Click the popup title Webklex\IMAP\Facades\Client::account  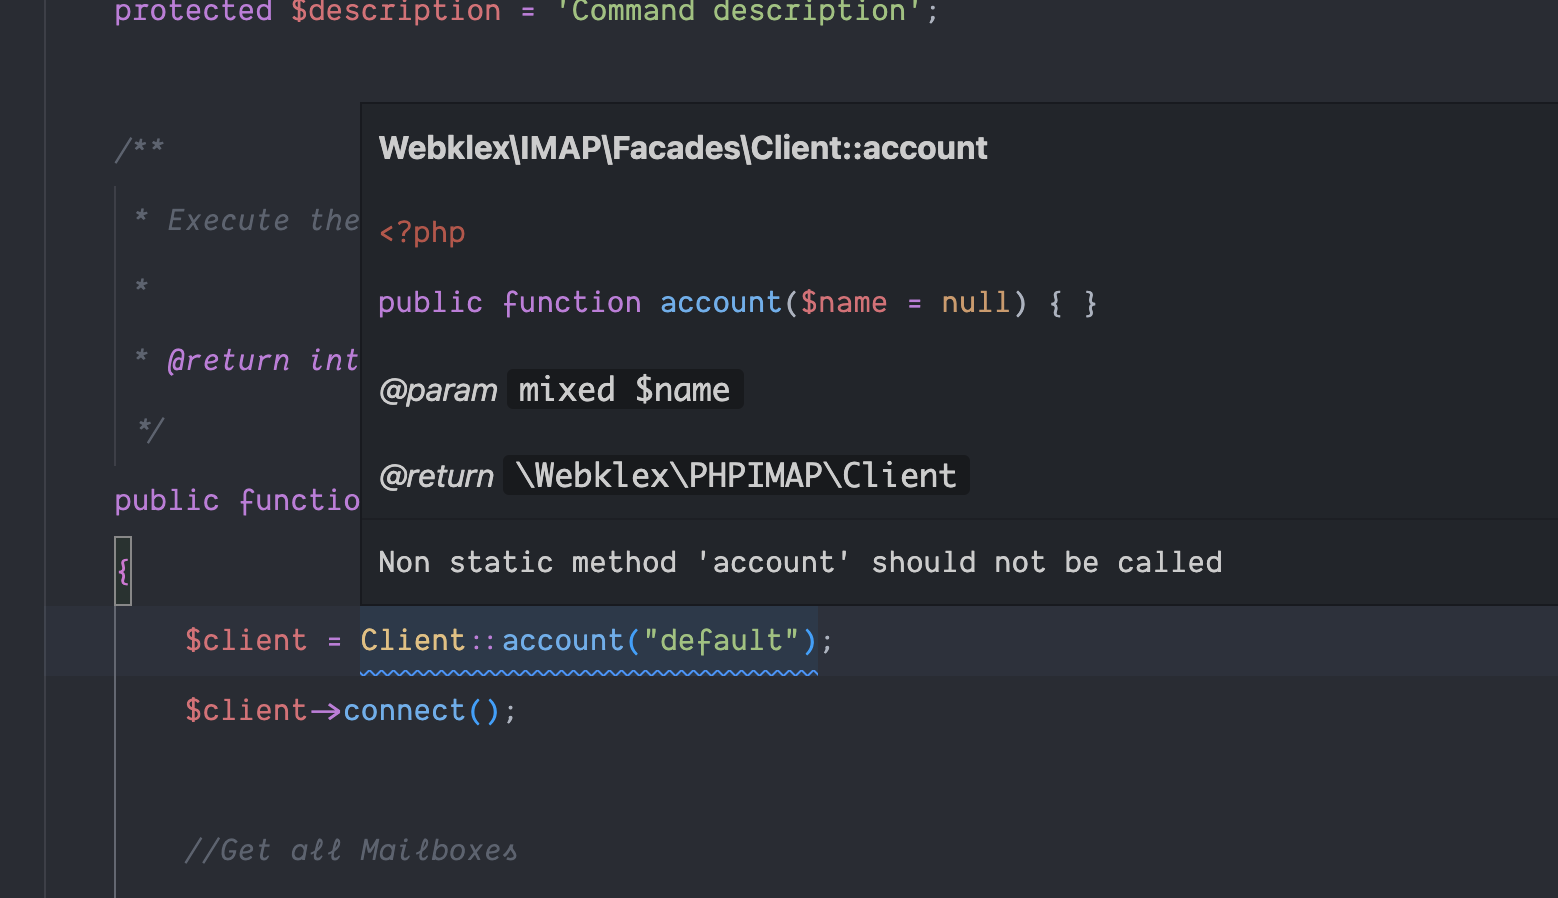tap(683, 148)
